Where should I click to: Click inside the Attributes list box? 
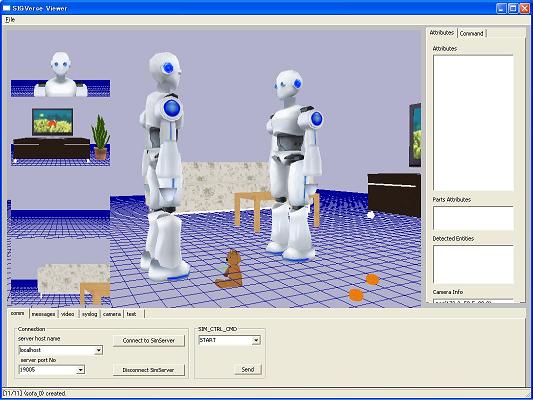473,123
